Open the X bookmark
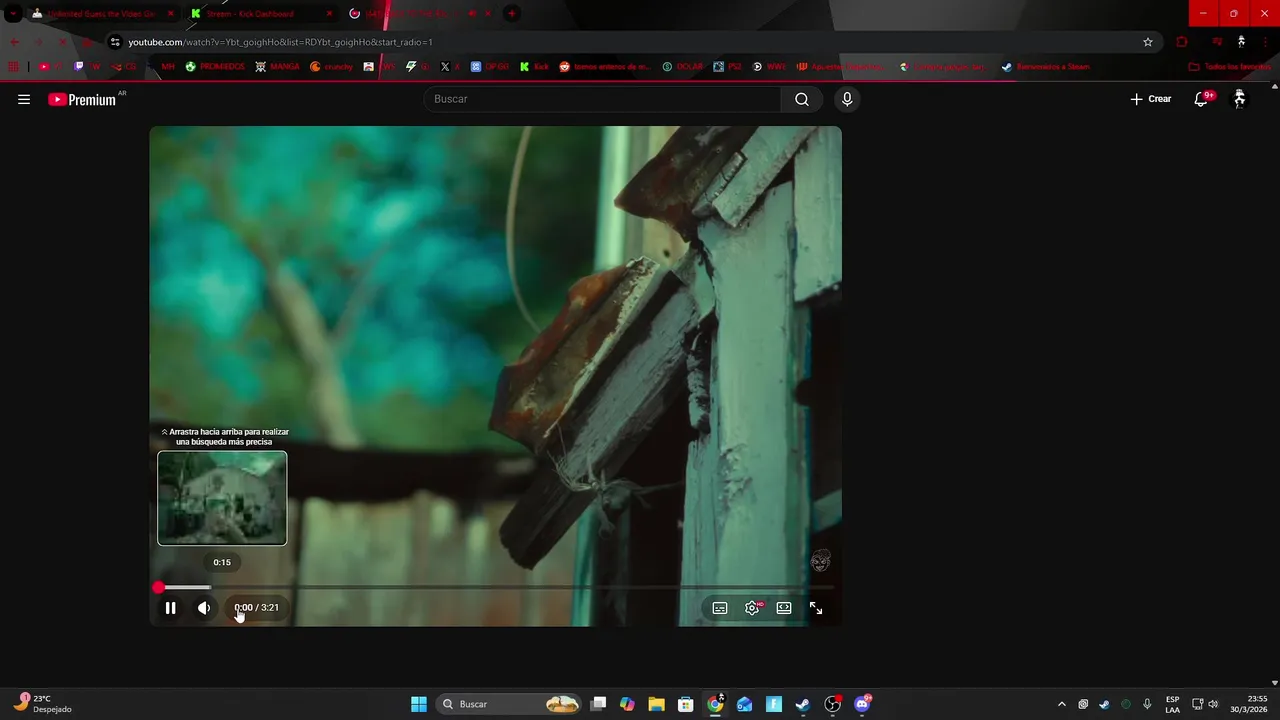The width and height of the screenshot is (1280, 720). point(450,67)
